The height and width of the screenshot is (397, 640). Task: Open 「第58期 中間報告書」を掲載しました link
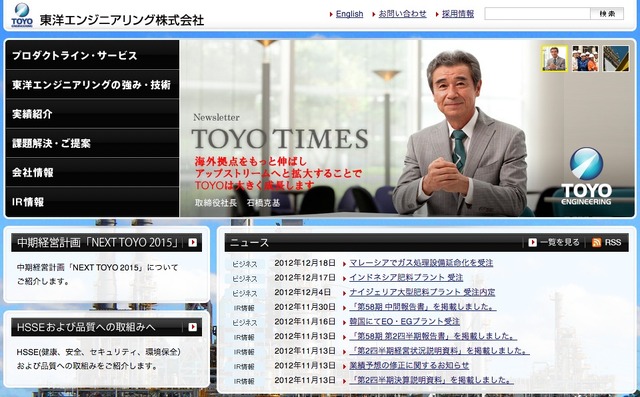click(423, 307)
